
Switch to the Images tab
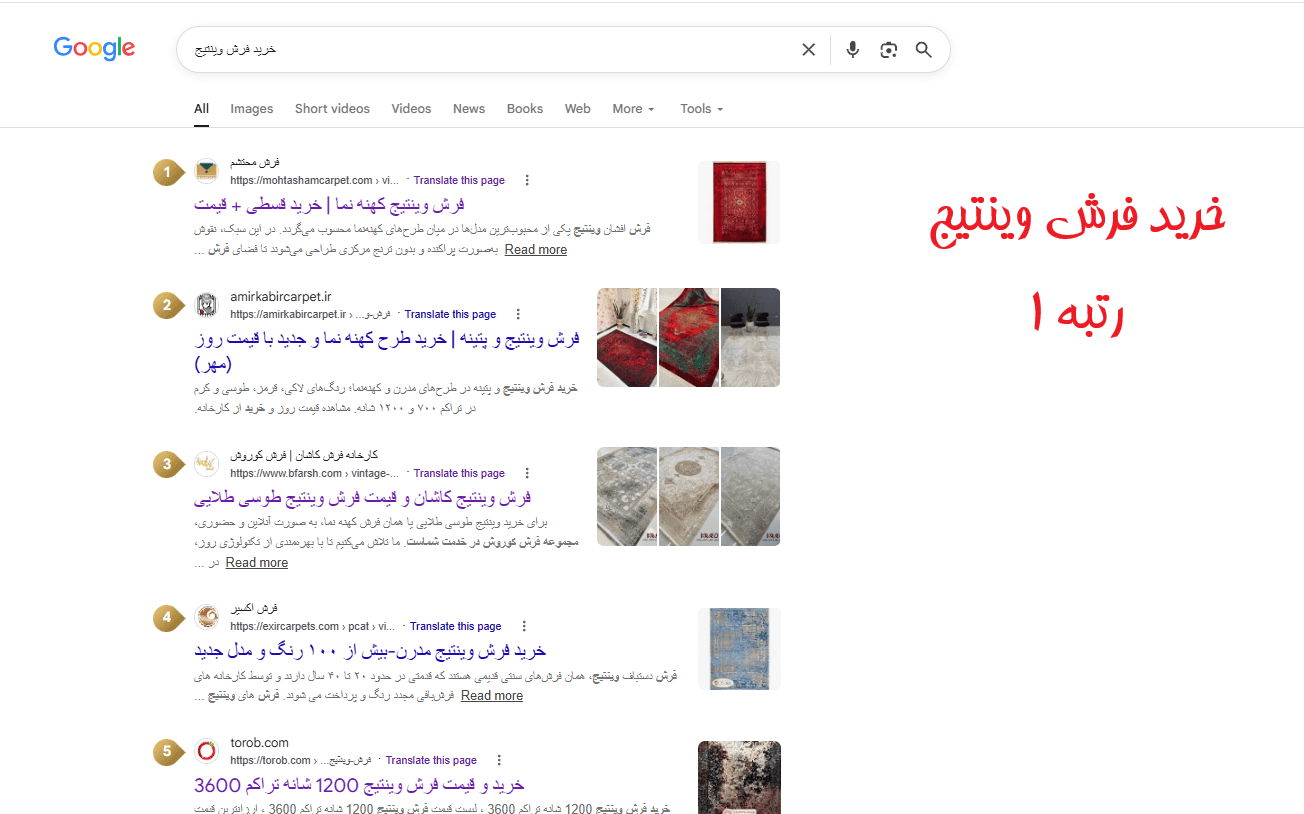click(x=251, y=109)
